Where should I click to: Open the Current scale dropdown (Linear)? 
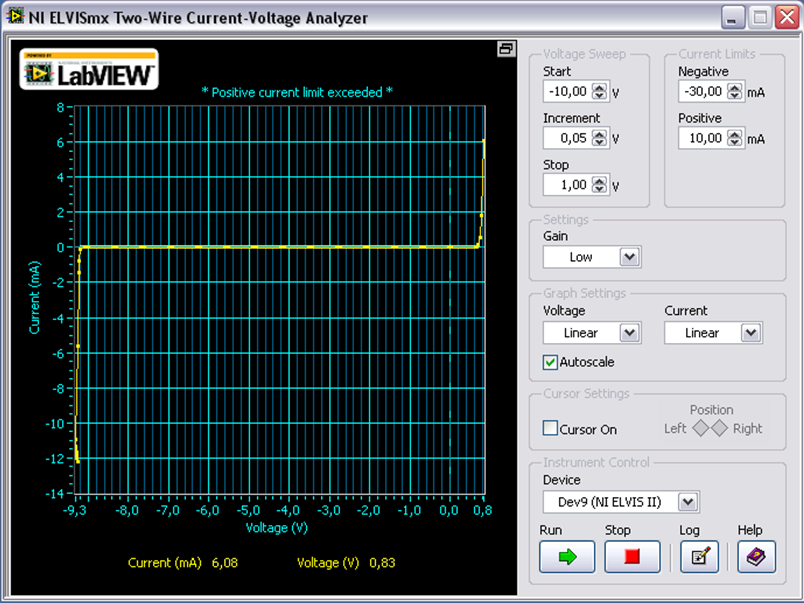tap(713, 333)
